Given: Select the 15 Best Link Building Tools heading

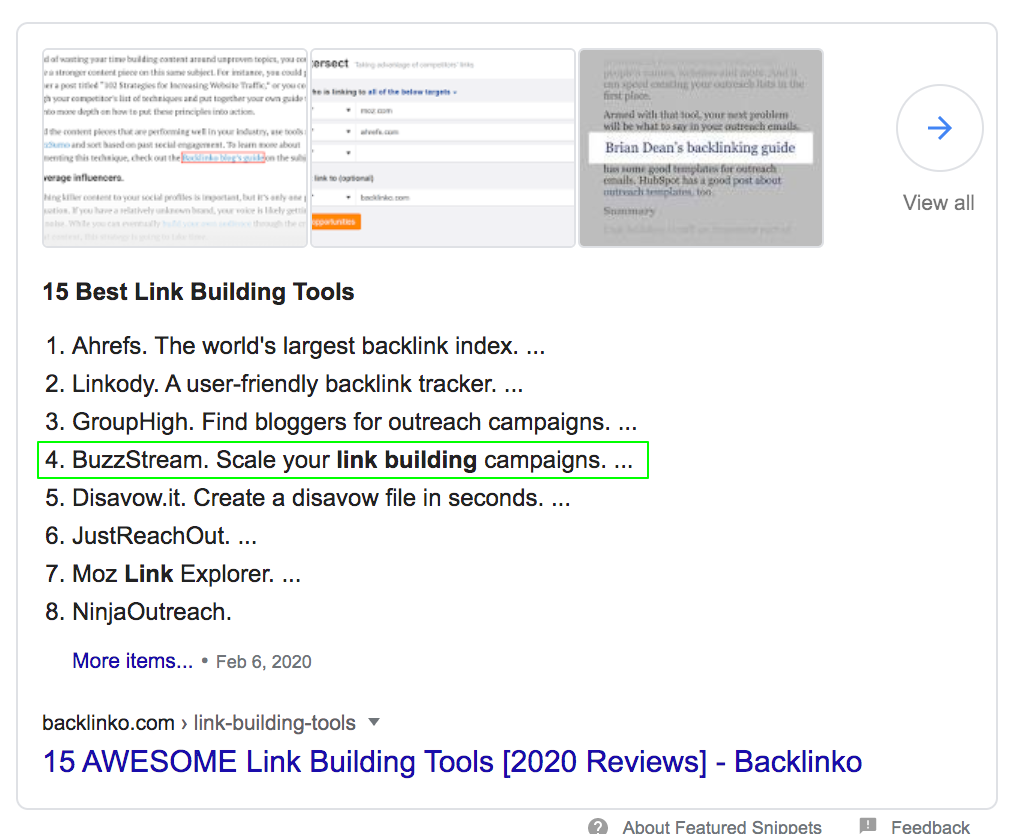Looking at the screenshot, I should tap(199, 292).
